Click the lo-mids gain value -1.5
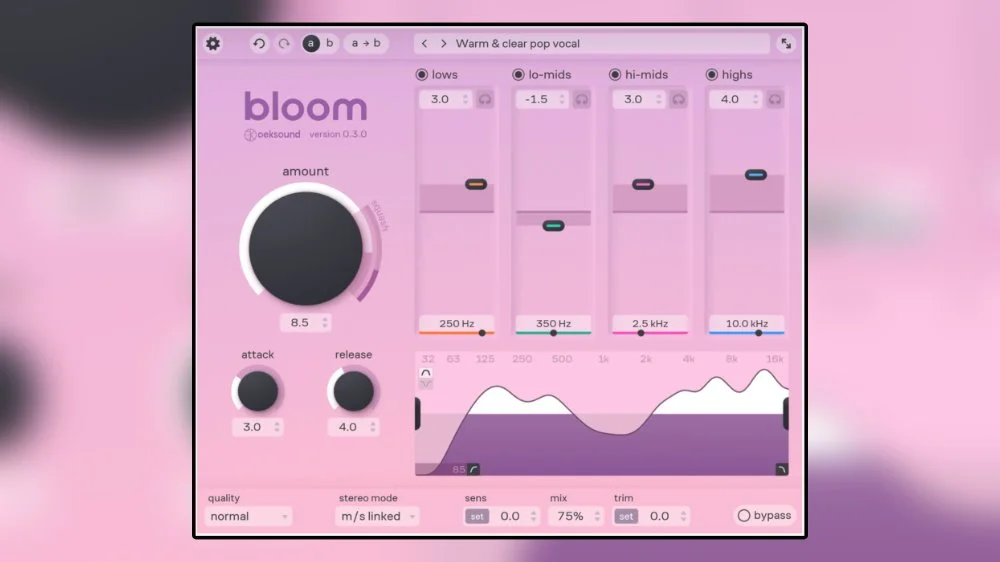 pyautogui.click(x=536, y=100)
